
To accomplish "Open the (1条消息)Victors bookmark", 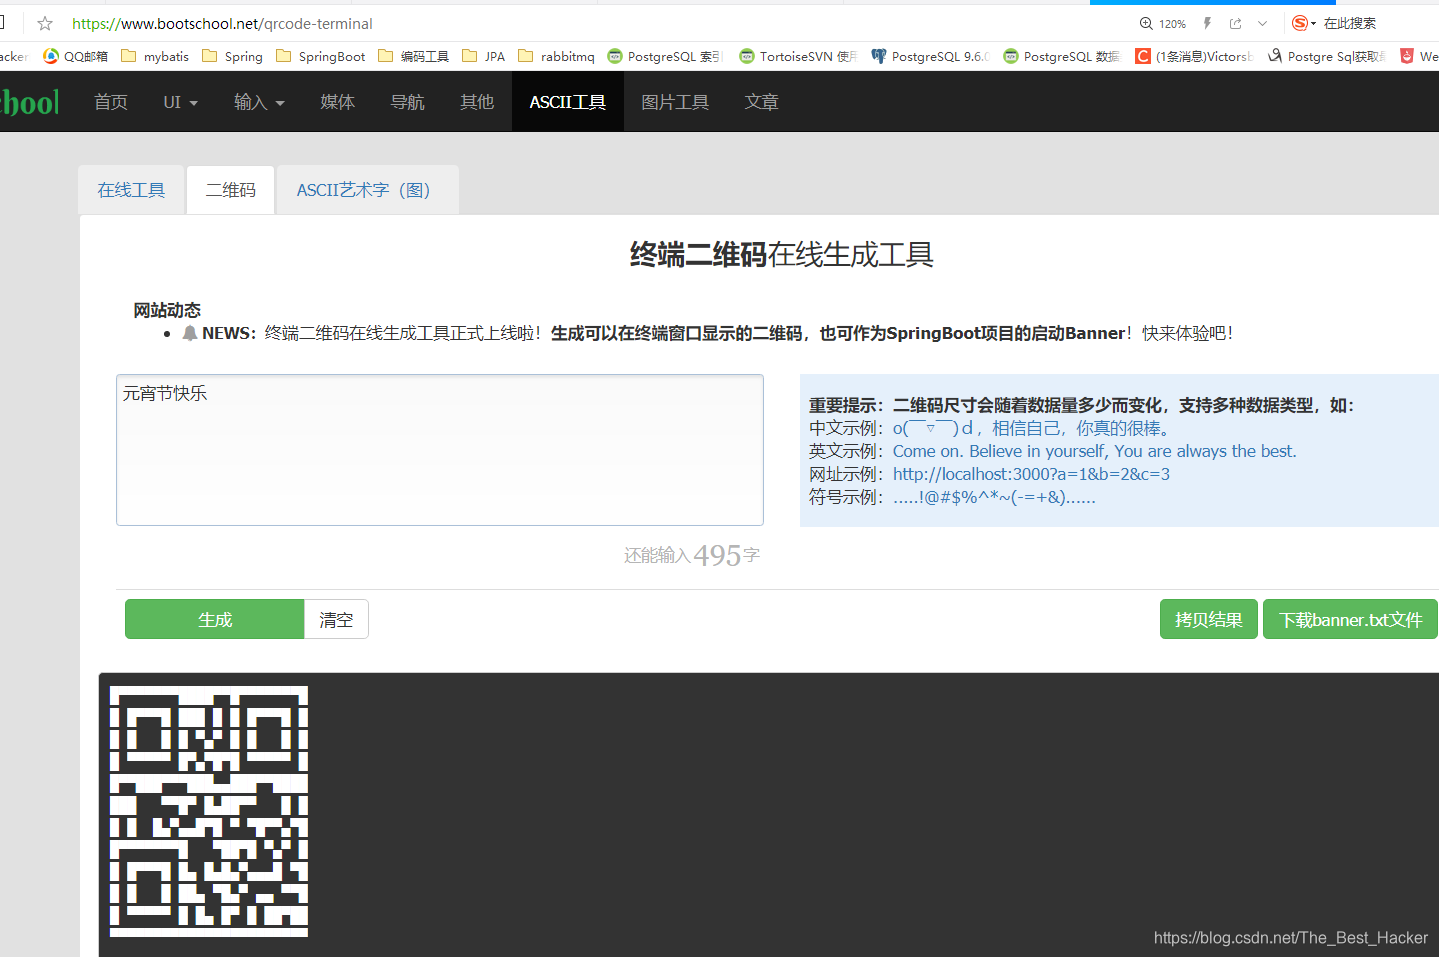I will point(1194,56).
